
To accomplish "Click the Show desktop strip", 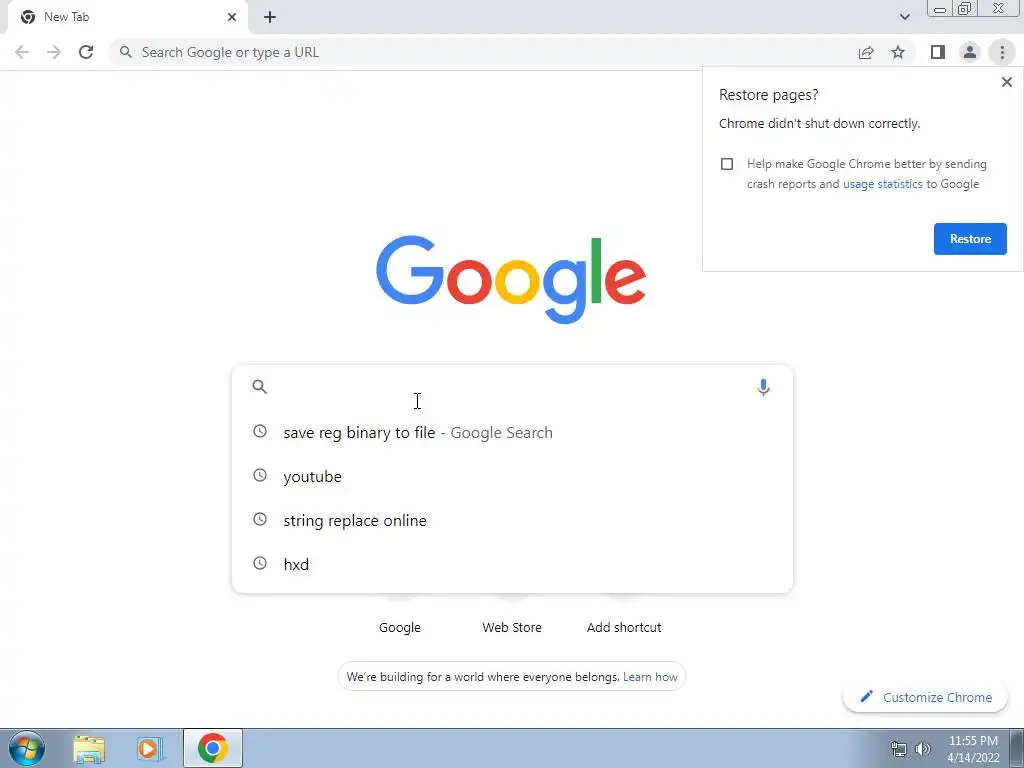I will tap(1017, 748).
